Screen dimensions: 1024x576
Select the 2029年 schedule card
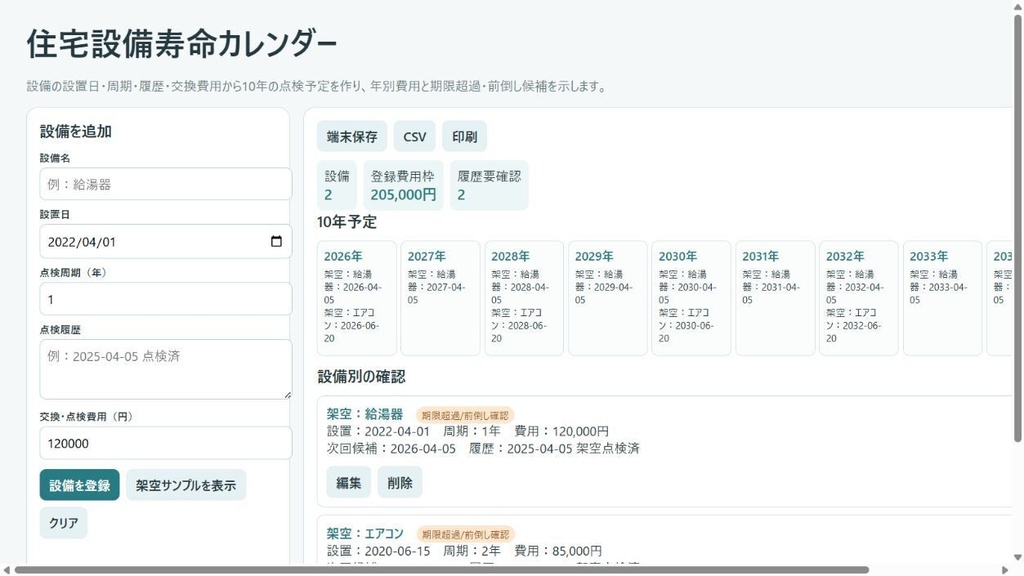607,298
